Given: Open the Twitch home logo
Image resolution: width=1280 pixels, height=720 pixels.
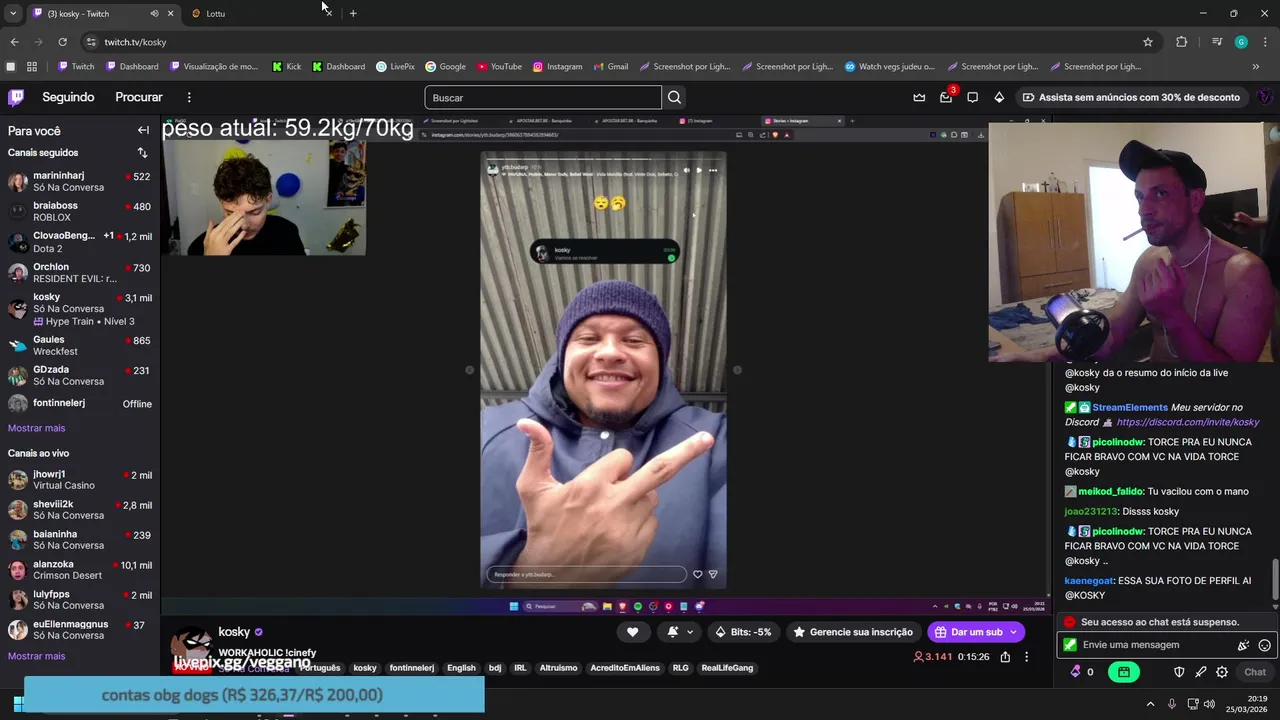Looking at the screenshot, I should pos(16,97).
